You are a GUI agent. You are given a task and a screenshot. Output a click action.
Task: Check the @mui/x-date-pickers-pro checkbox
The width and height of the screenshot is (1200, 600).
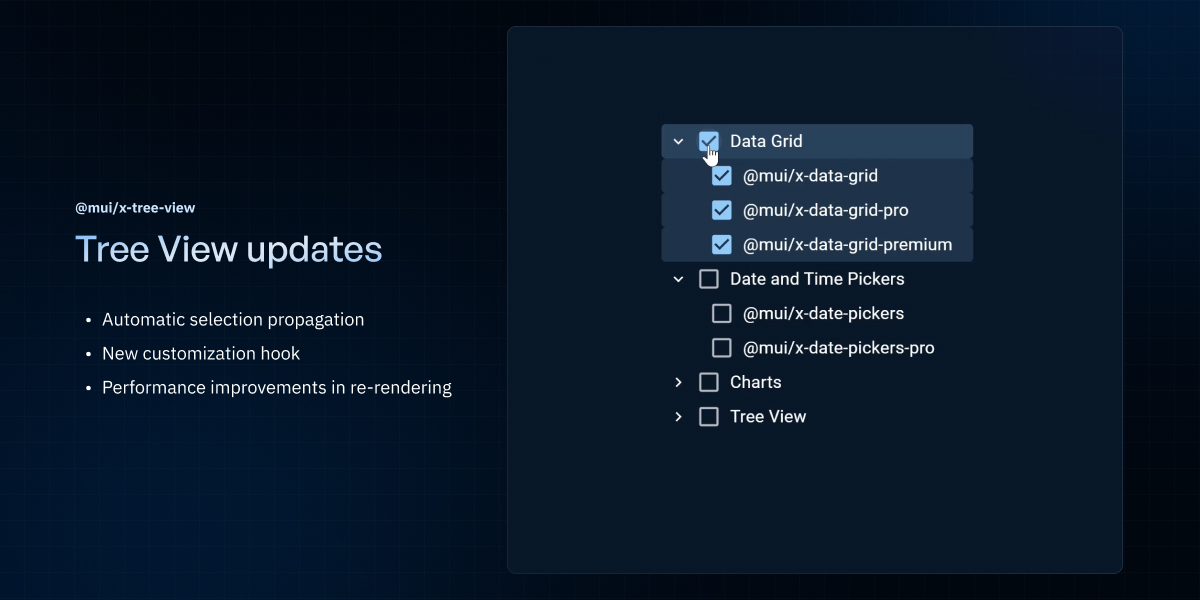point(721,348)
